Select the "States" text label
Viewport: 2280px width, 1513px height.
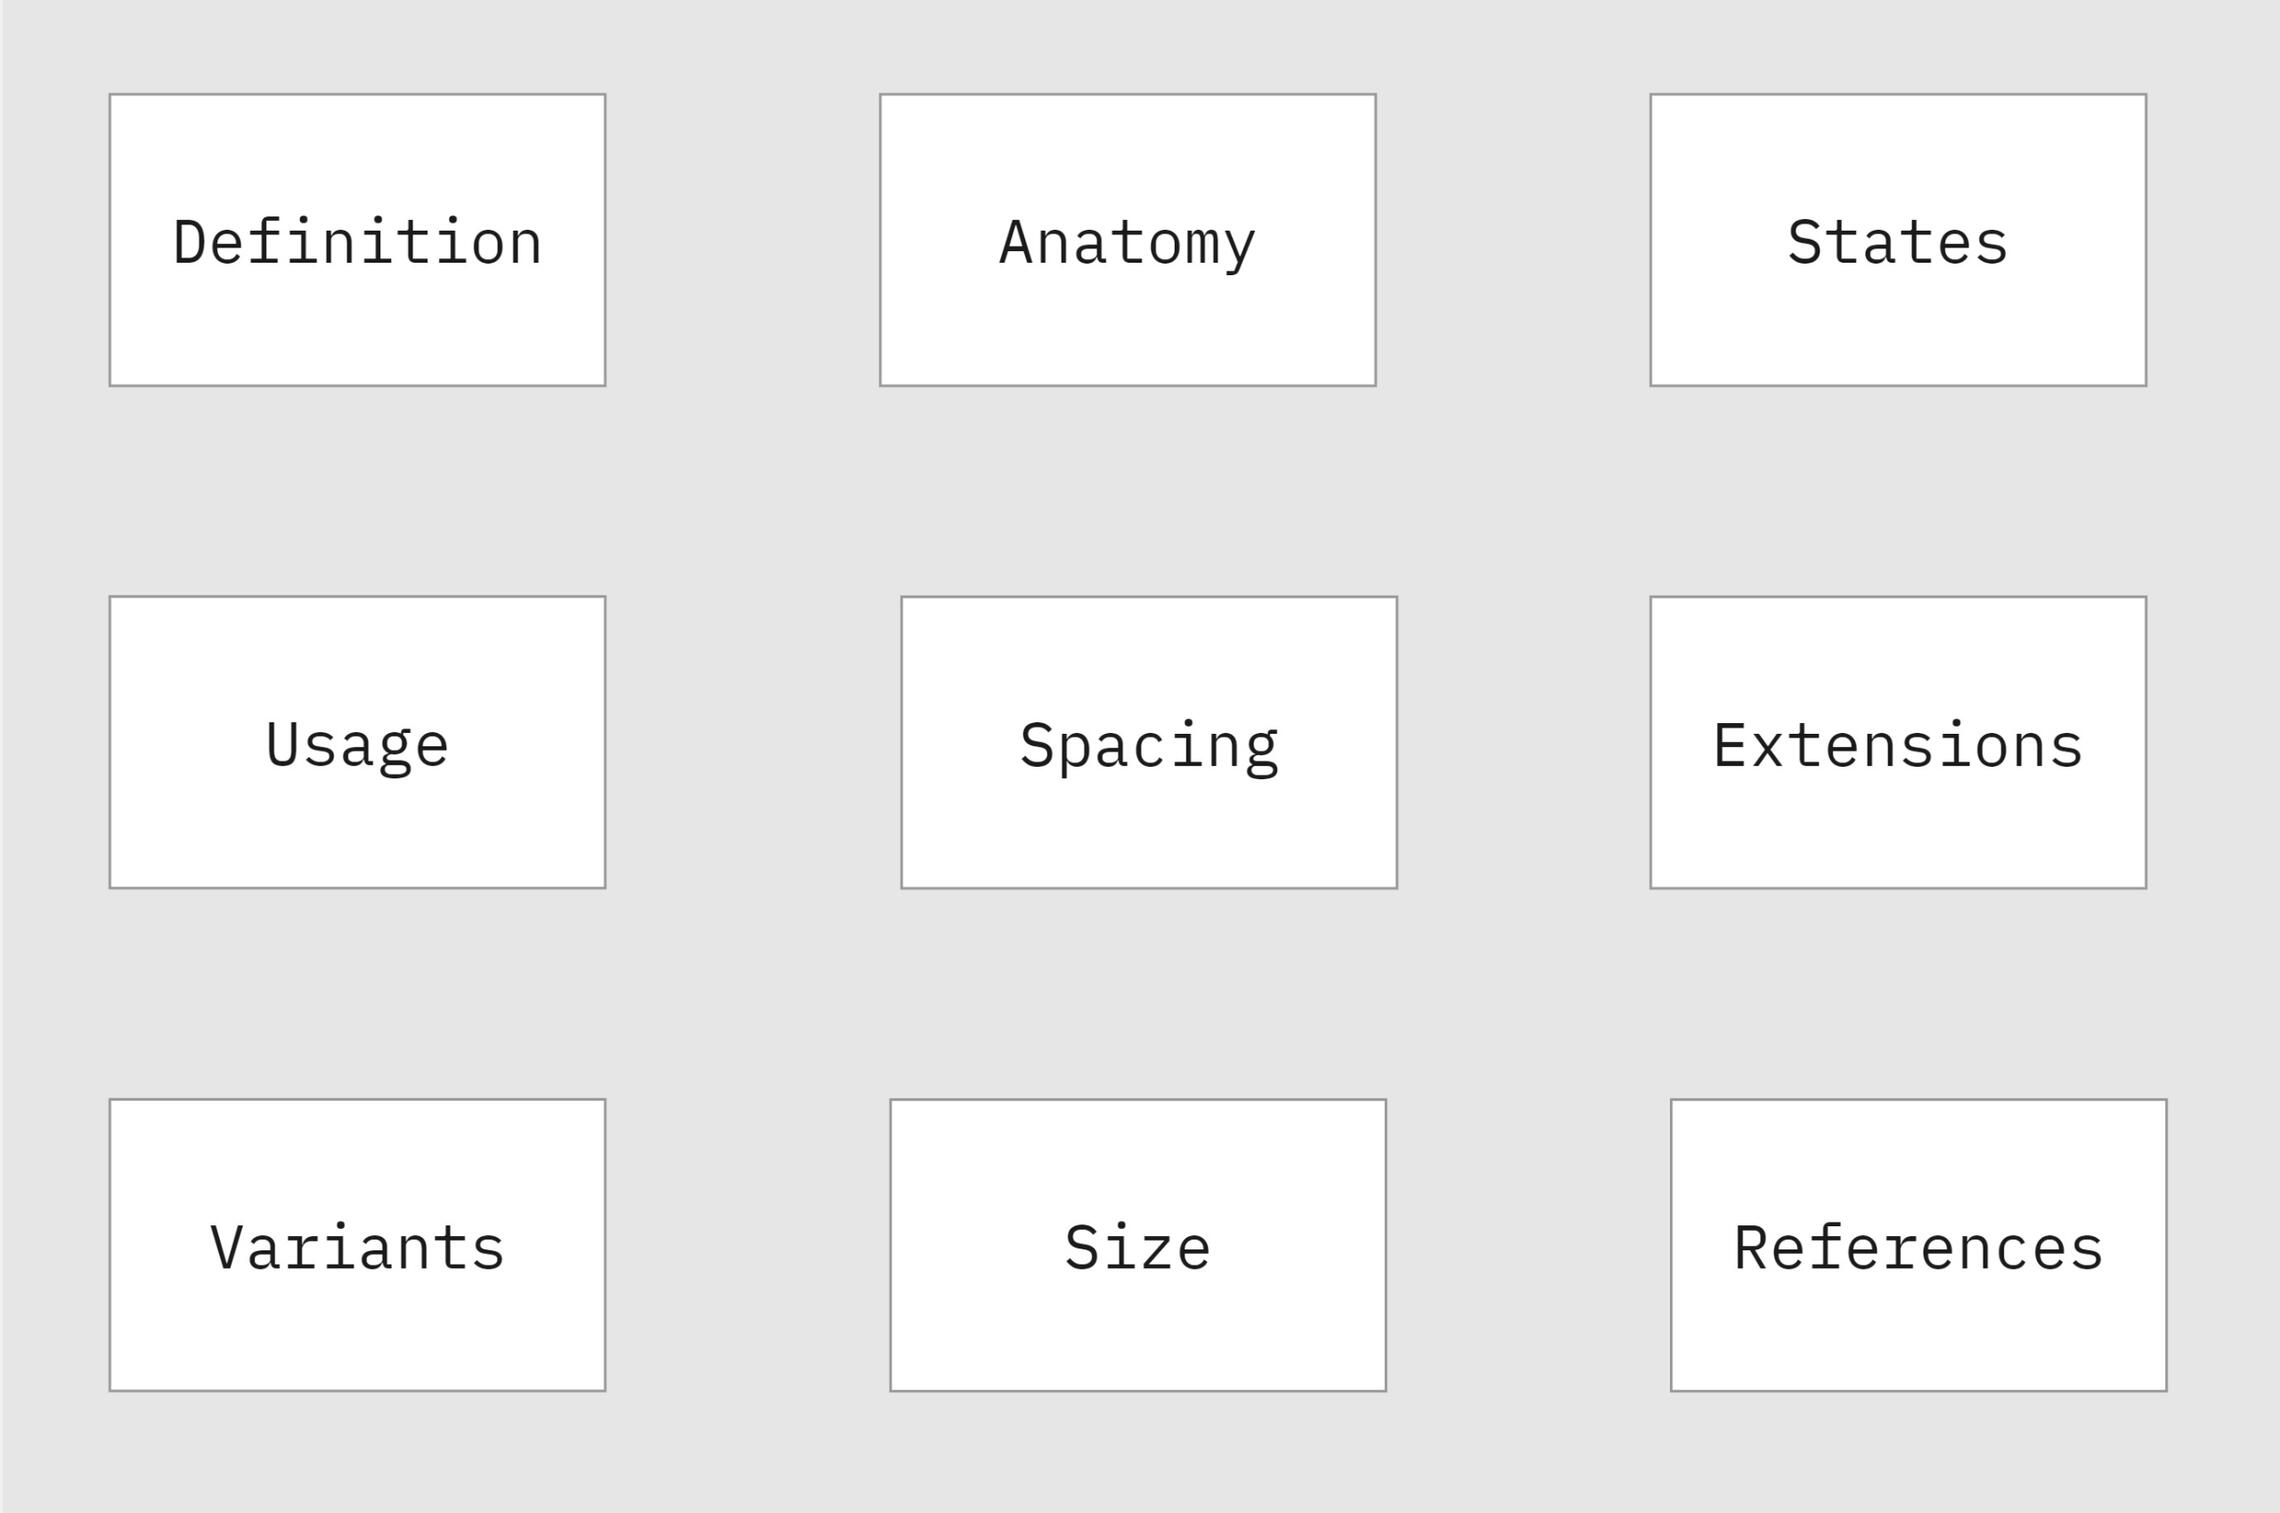[x=1897, y=243]
